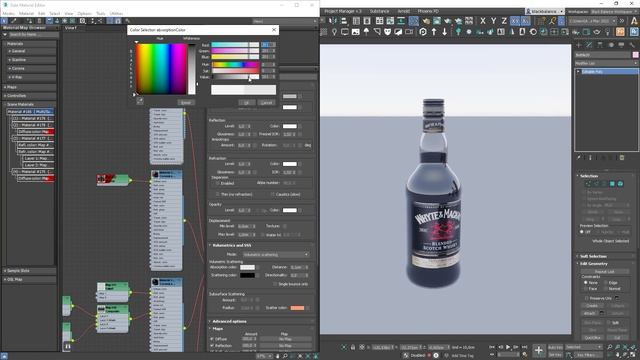Click the mask icon in the second toolbar row
Viewport: 640px width, 360px height.
(x=387, y=31)
